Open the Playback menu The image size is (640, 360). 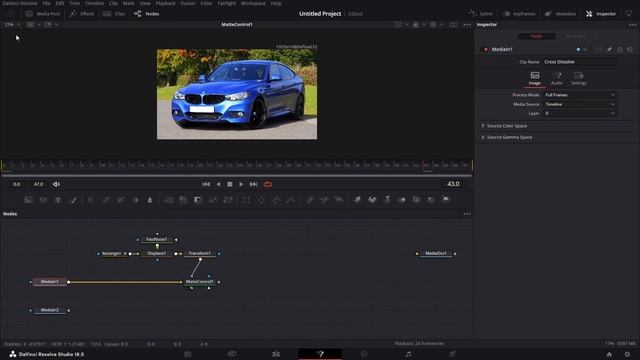[x=165, y=3]
